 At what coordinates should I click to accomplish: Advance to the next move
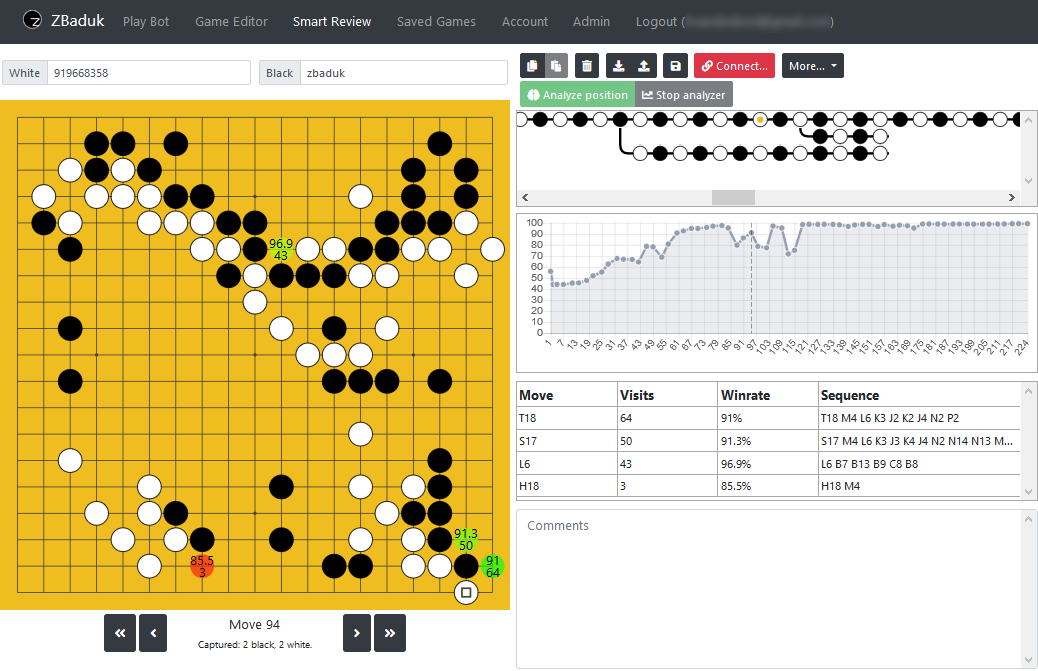click(357, 633)
